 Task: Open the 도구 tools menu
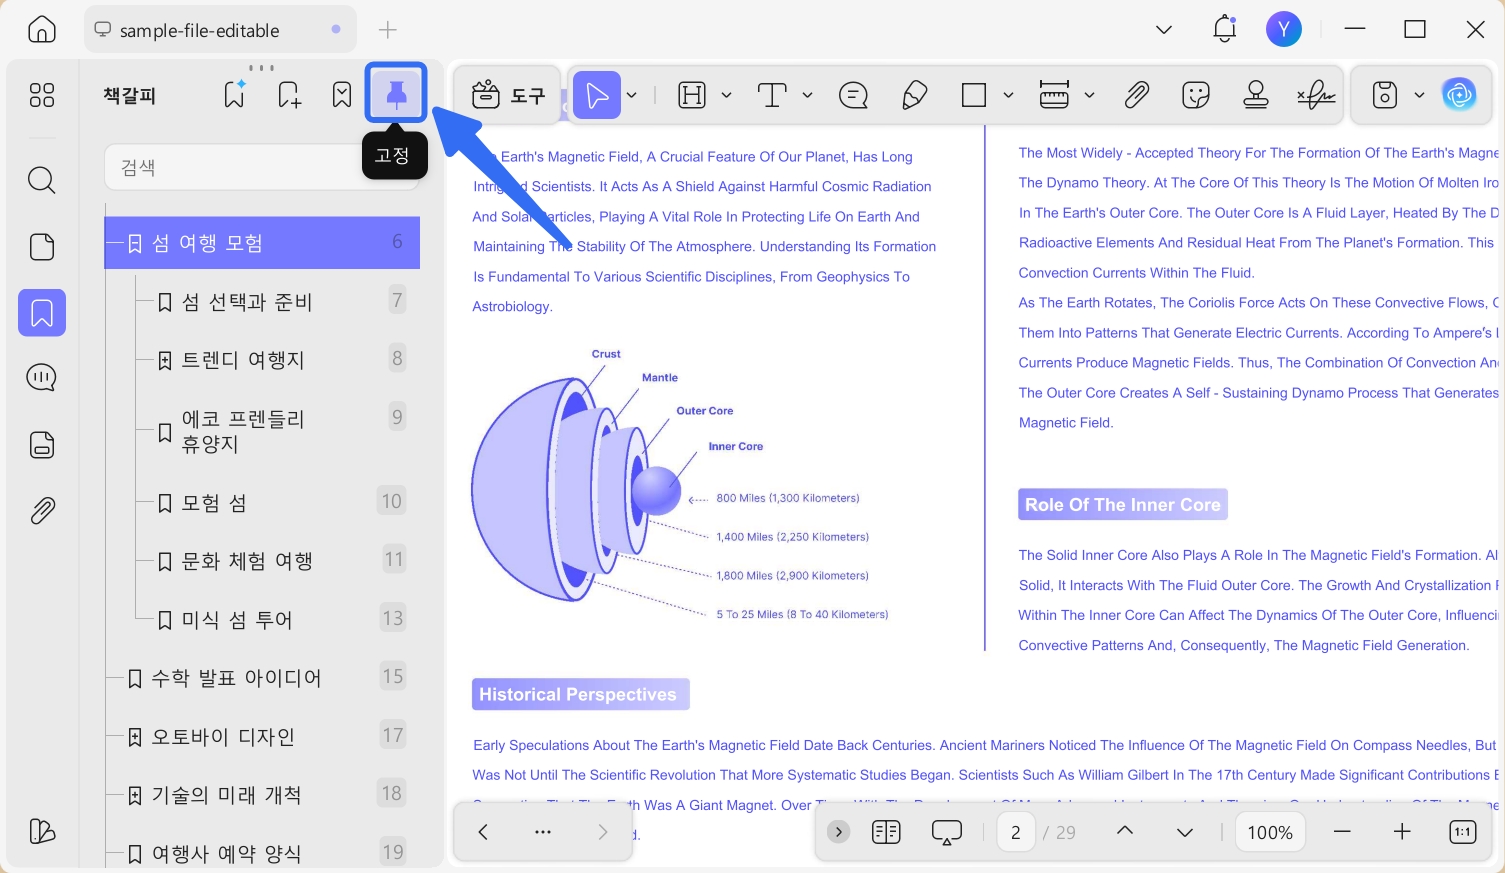tap(508, 95)
